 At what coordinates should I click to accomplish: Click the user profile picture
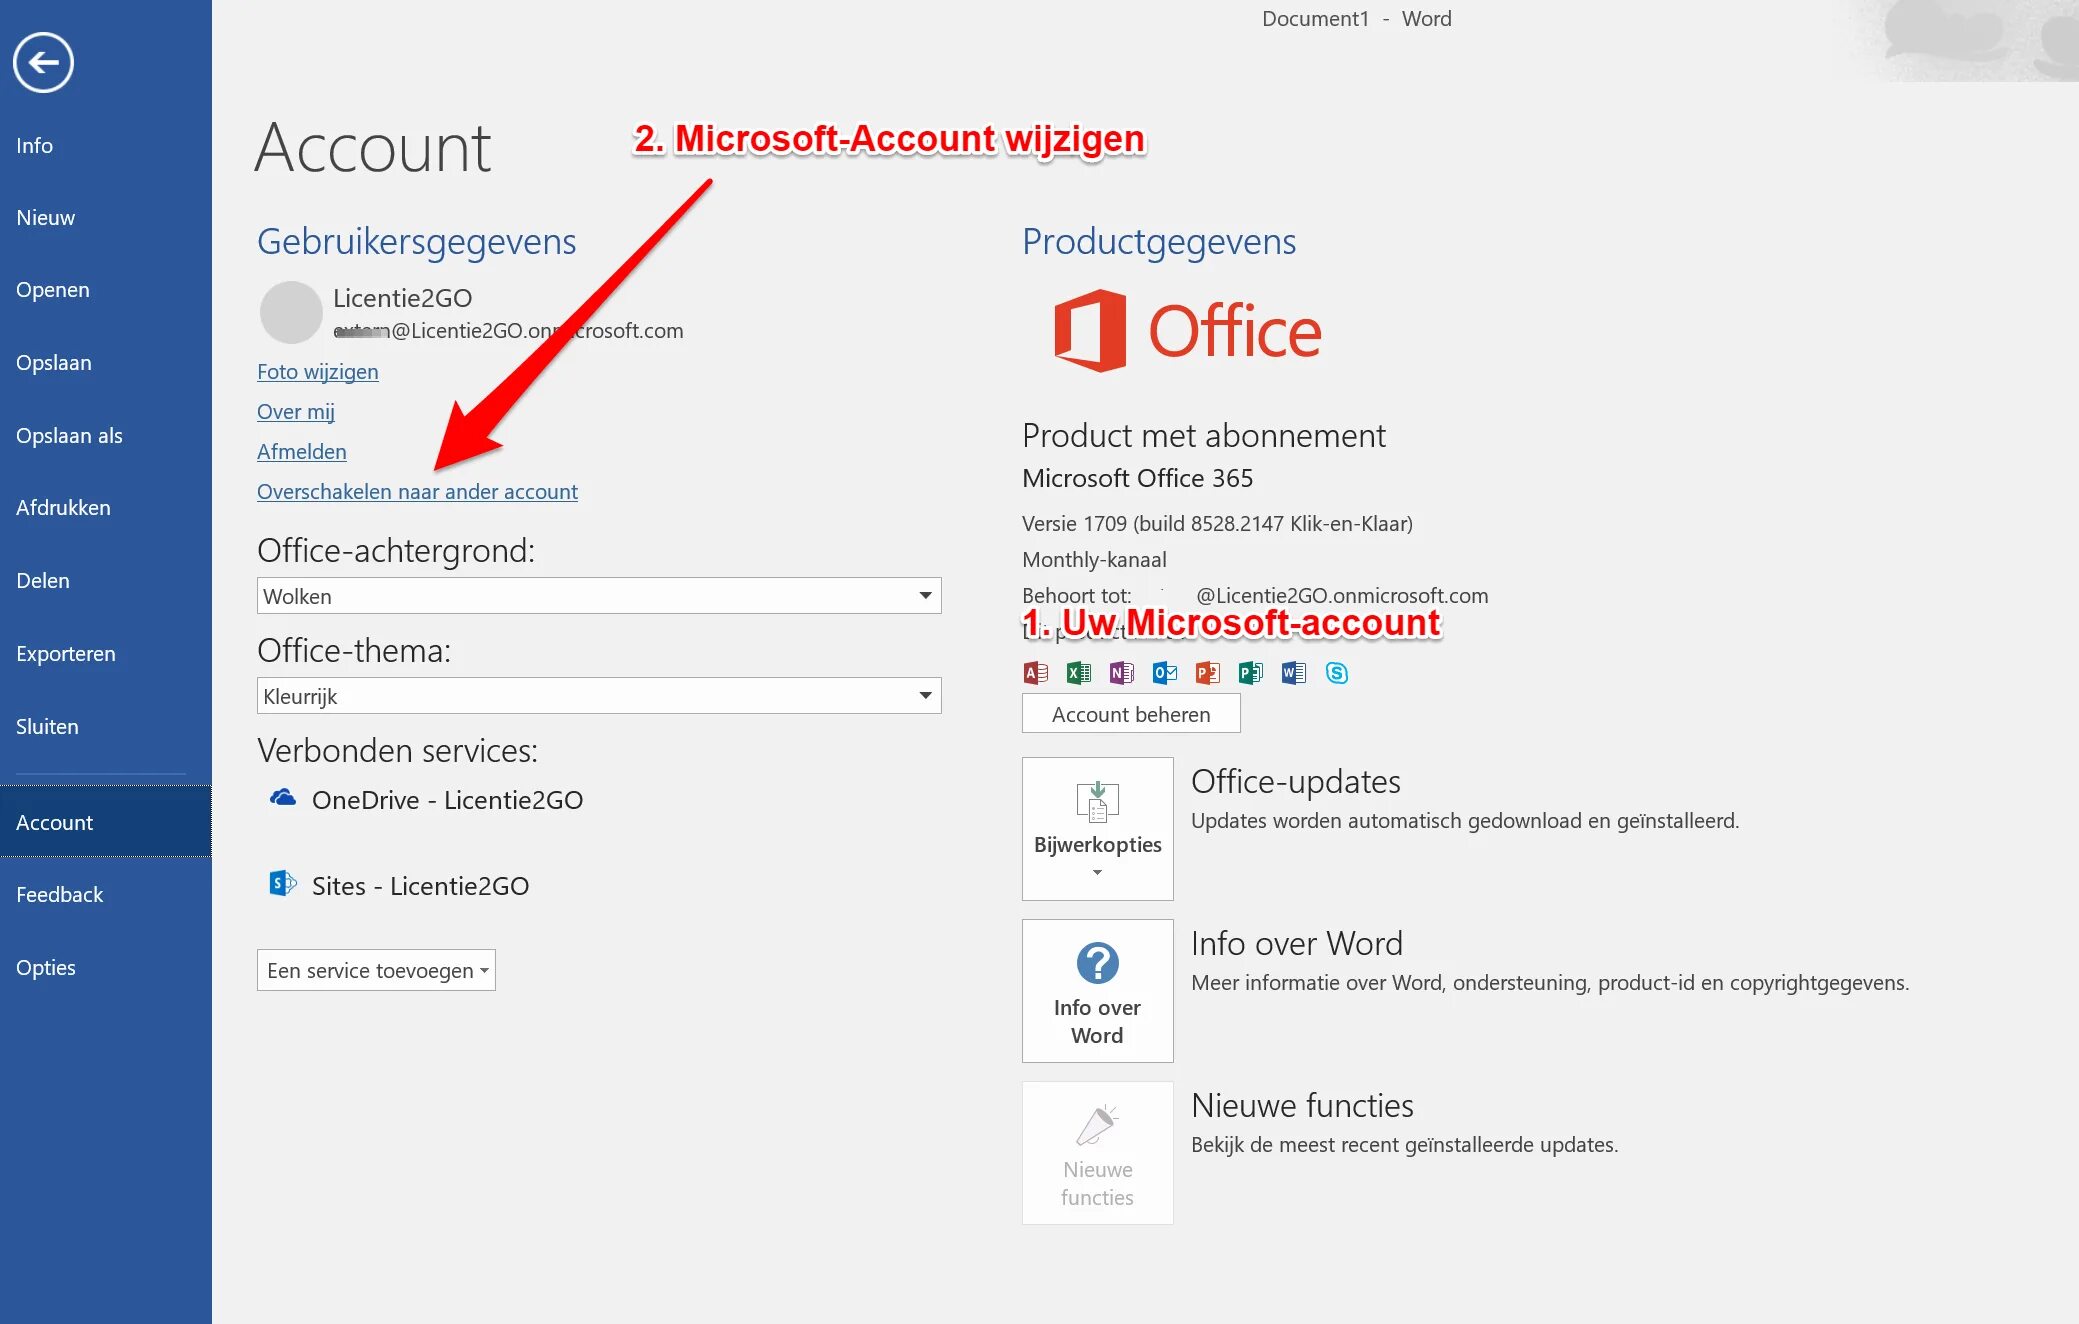(x=291, y=312)
